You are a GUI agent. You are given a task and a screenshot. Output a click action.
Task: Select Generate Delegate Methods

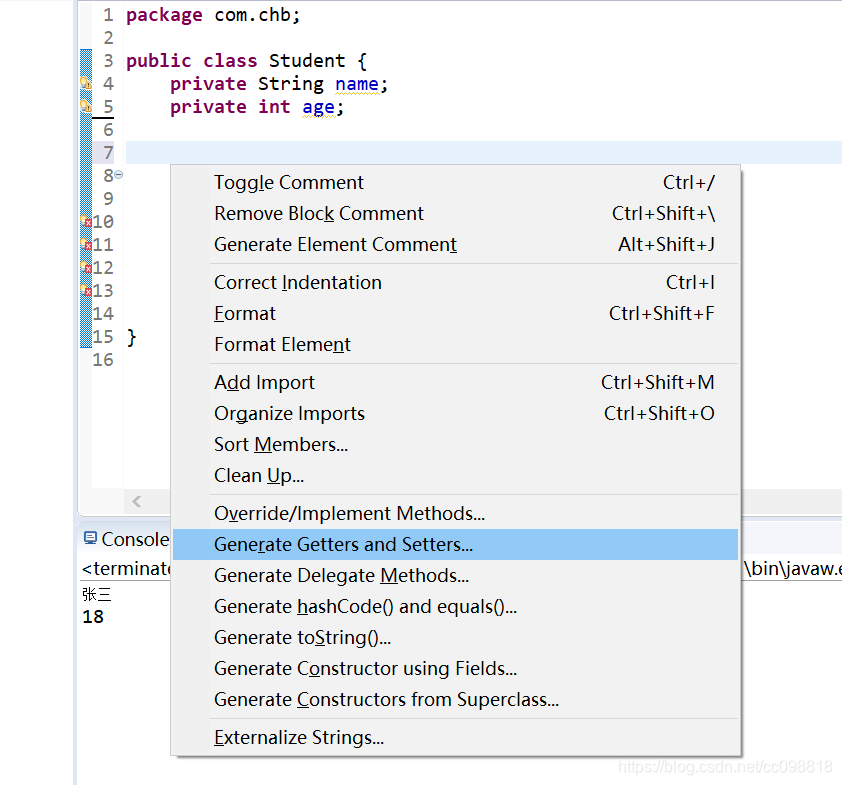(x=455, y=576)
